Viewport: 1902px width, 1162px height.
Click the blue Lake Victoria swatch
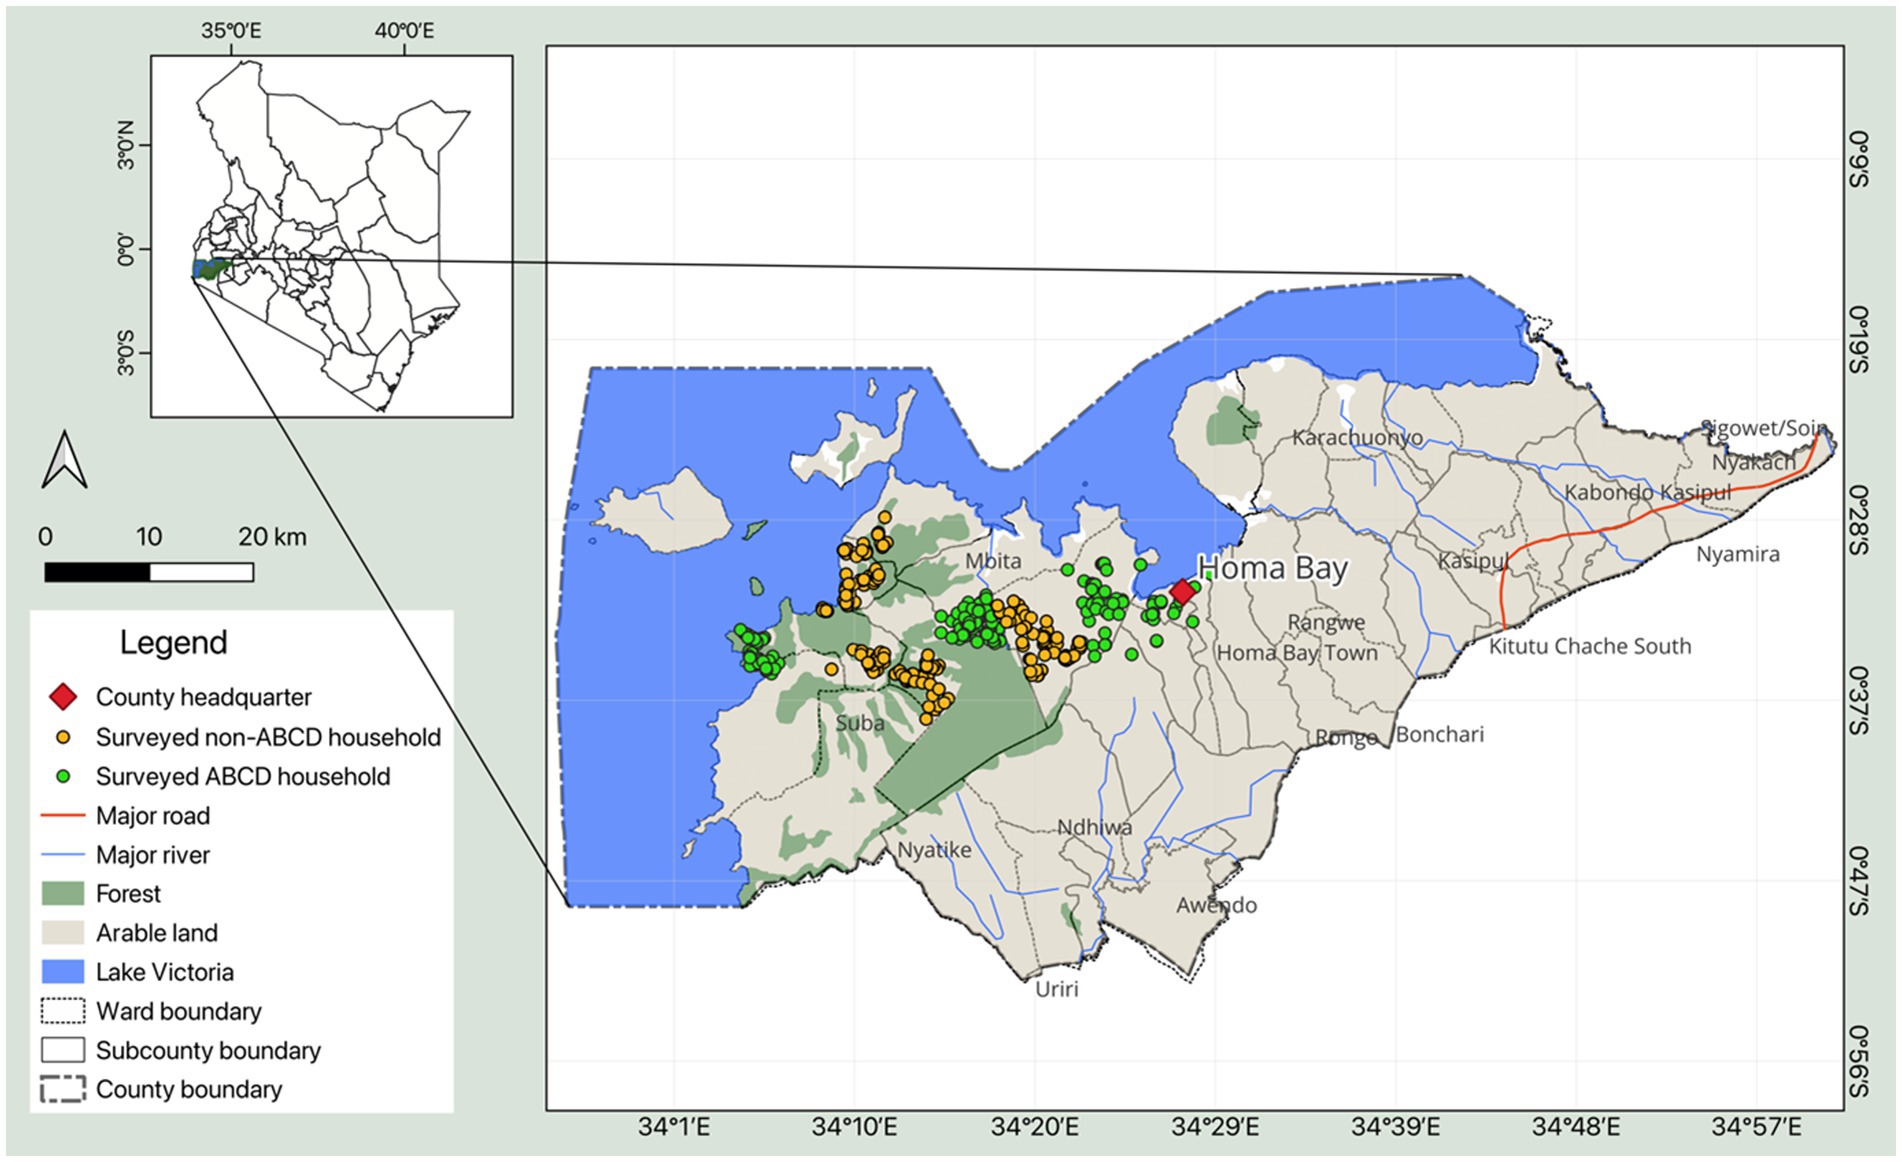tap(62, 972)
